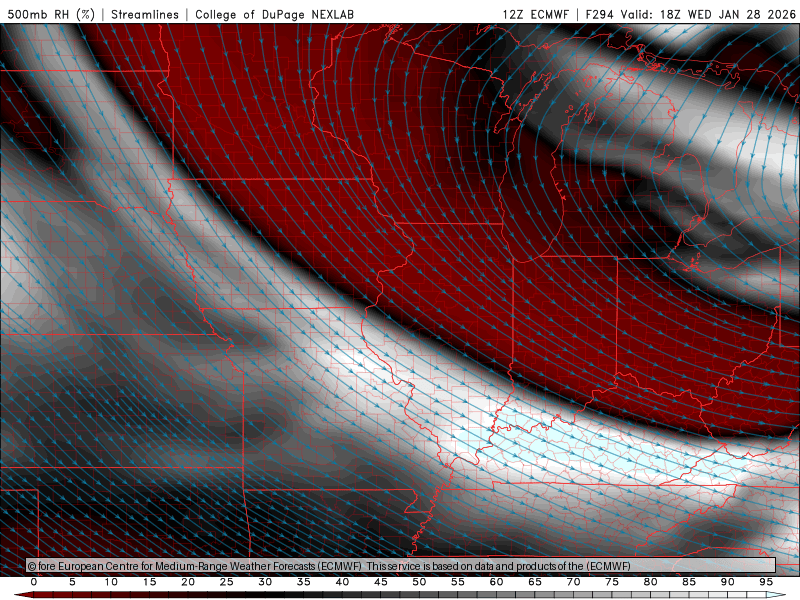Click the "30" label on the color scale
Screen dimensions: 800x600
[x=265, y=582]
